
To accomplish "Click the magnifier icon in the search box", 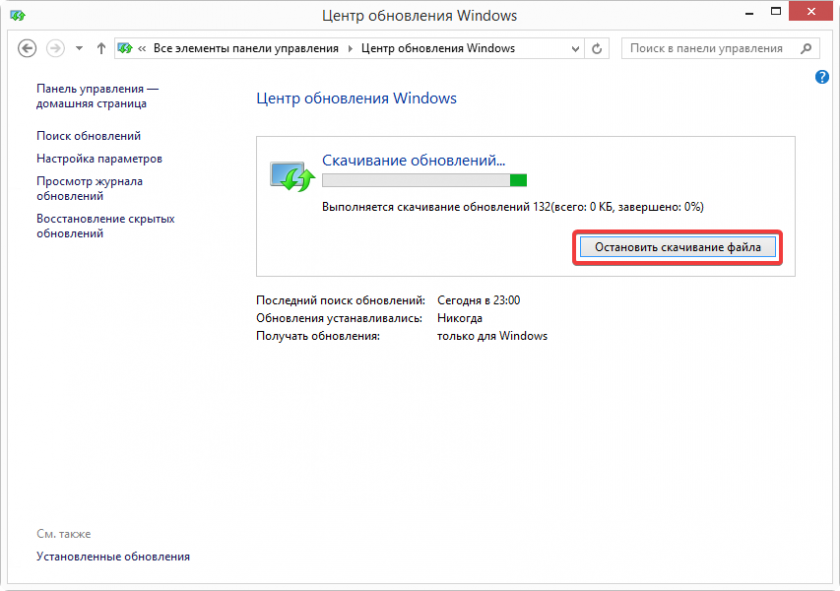I will pos(806,48).
